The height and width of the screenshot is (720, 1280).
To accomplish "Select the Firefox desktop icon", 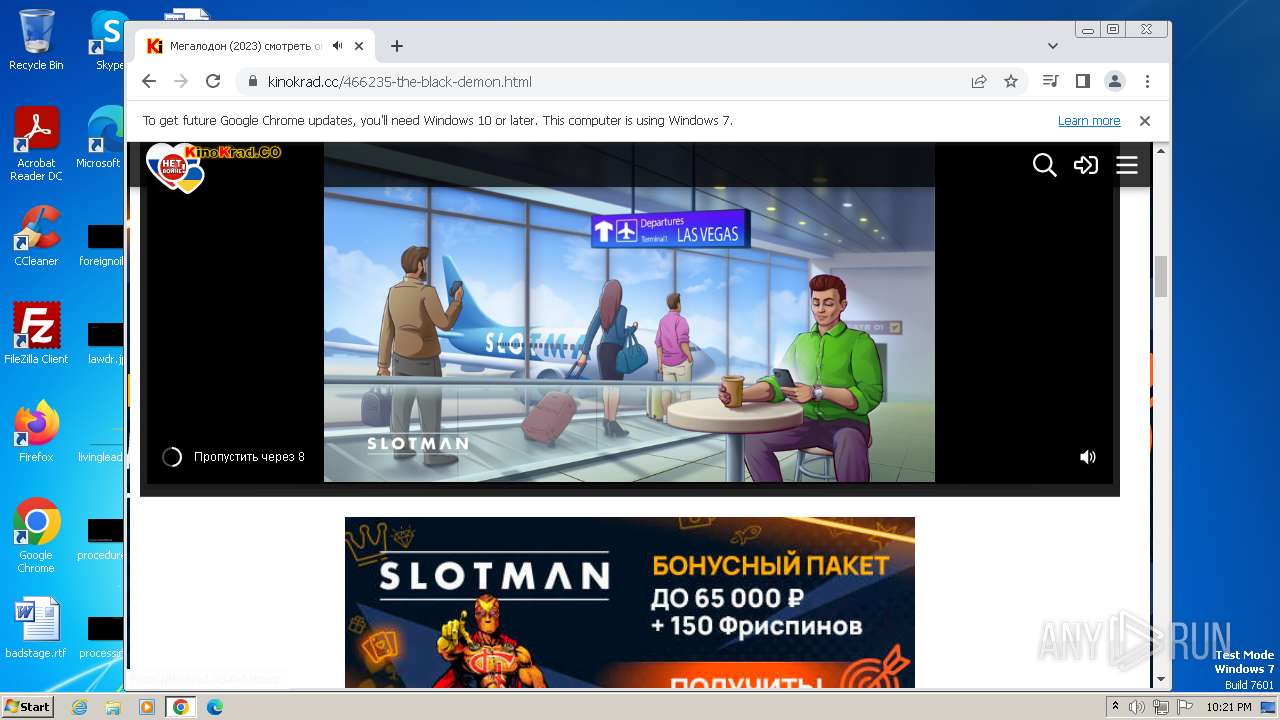I will point(36,431).
